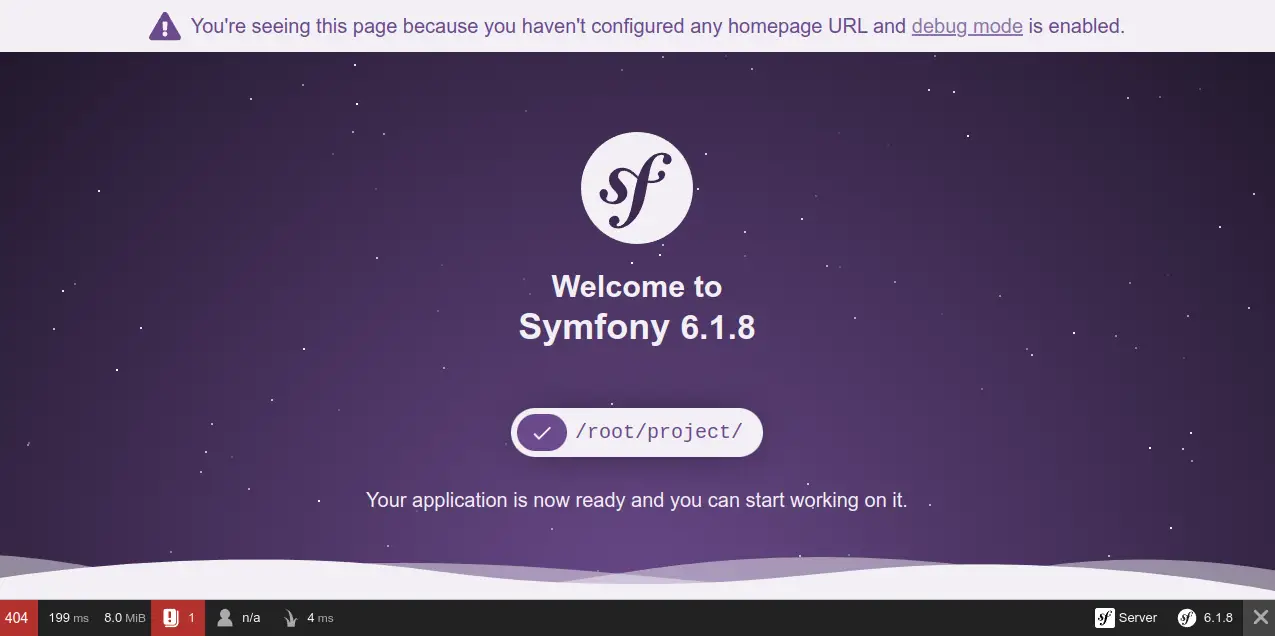The width and height of the screenshot is (1275, 636).
Task: Open the 4 ms Twig render panel
Action: [x=320, y=618]
